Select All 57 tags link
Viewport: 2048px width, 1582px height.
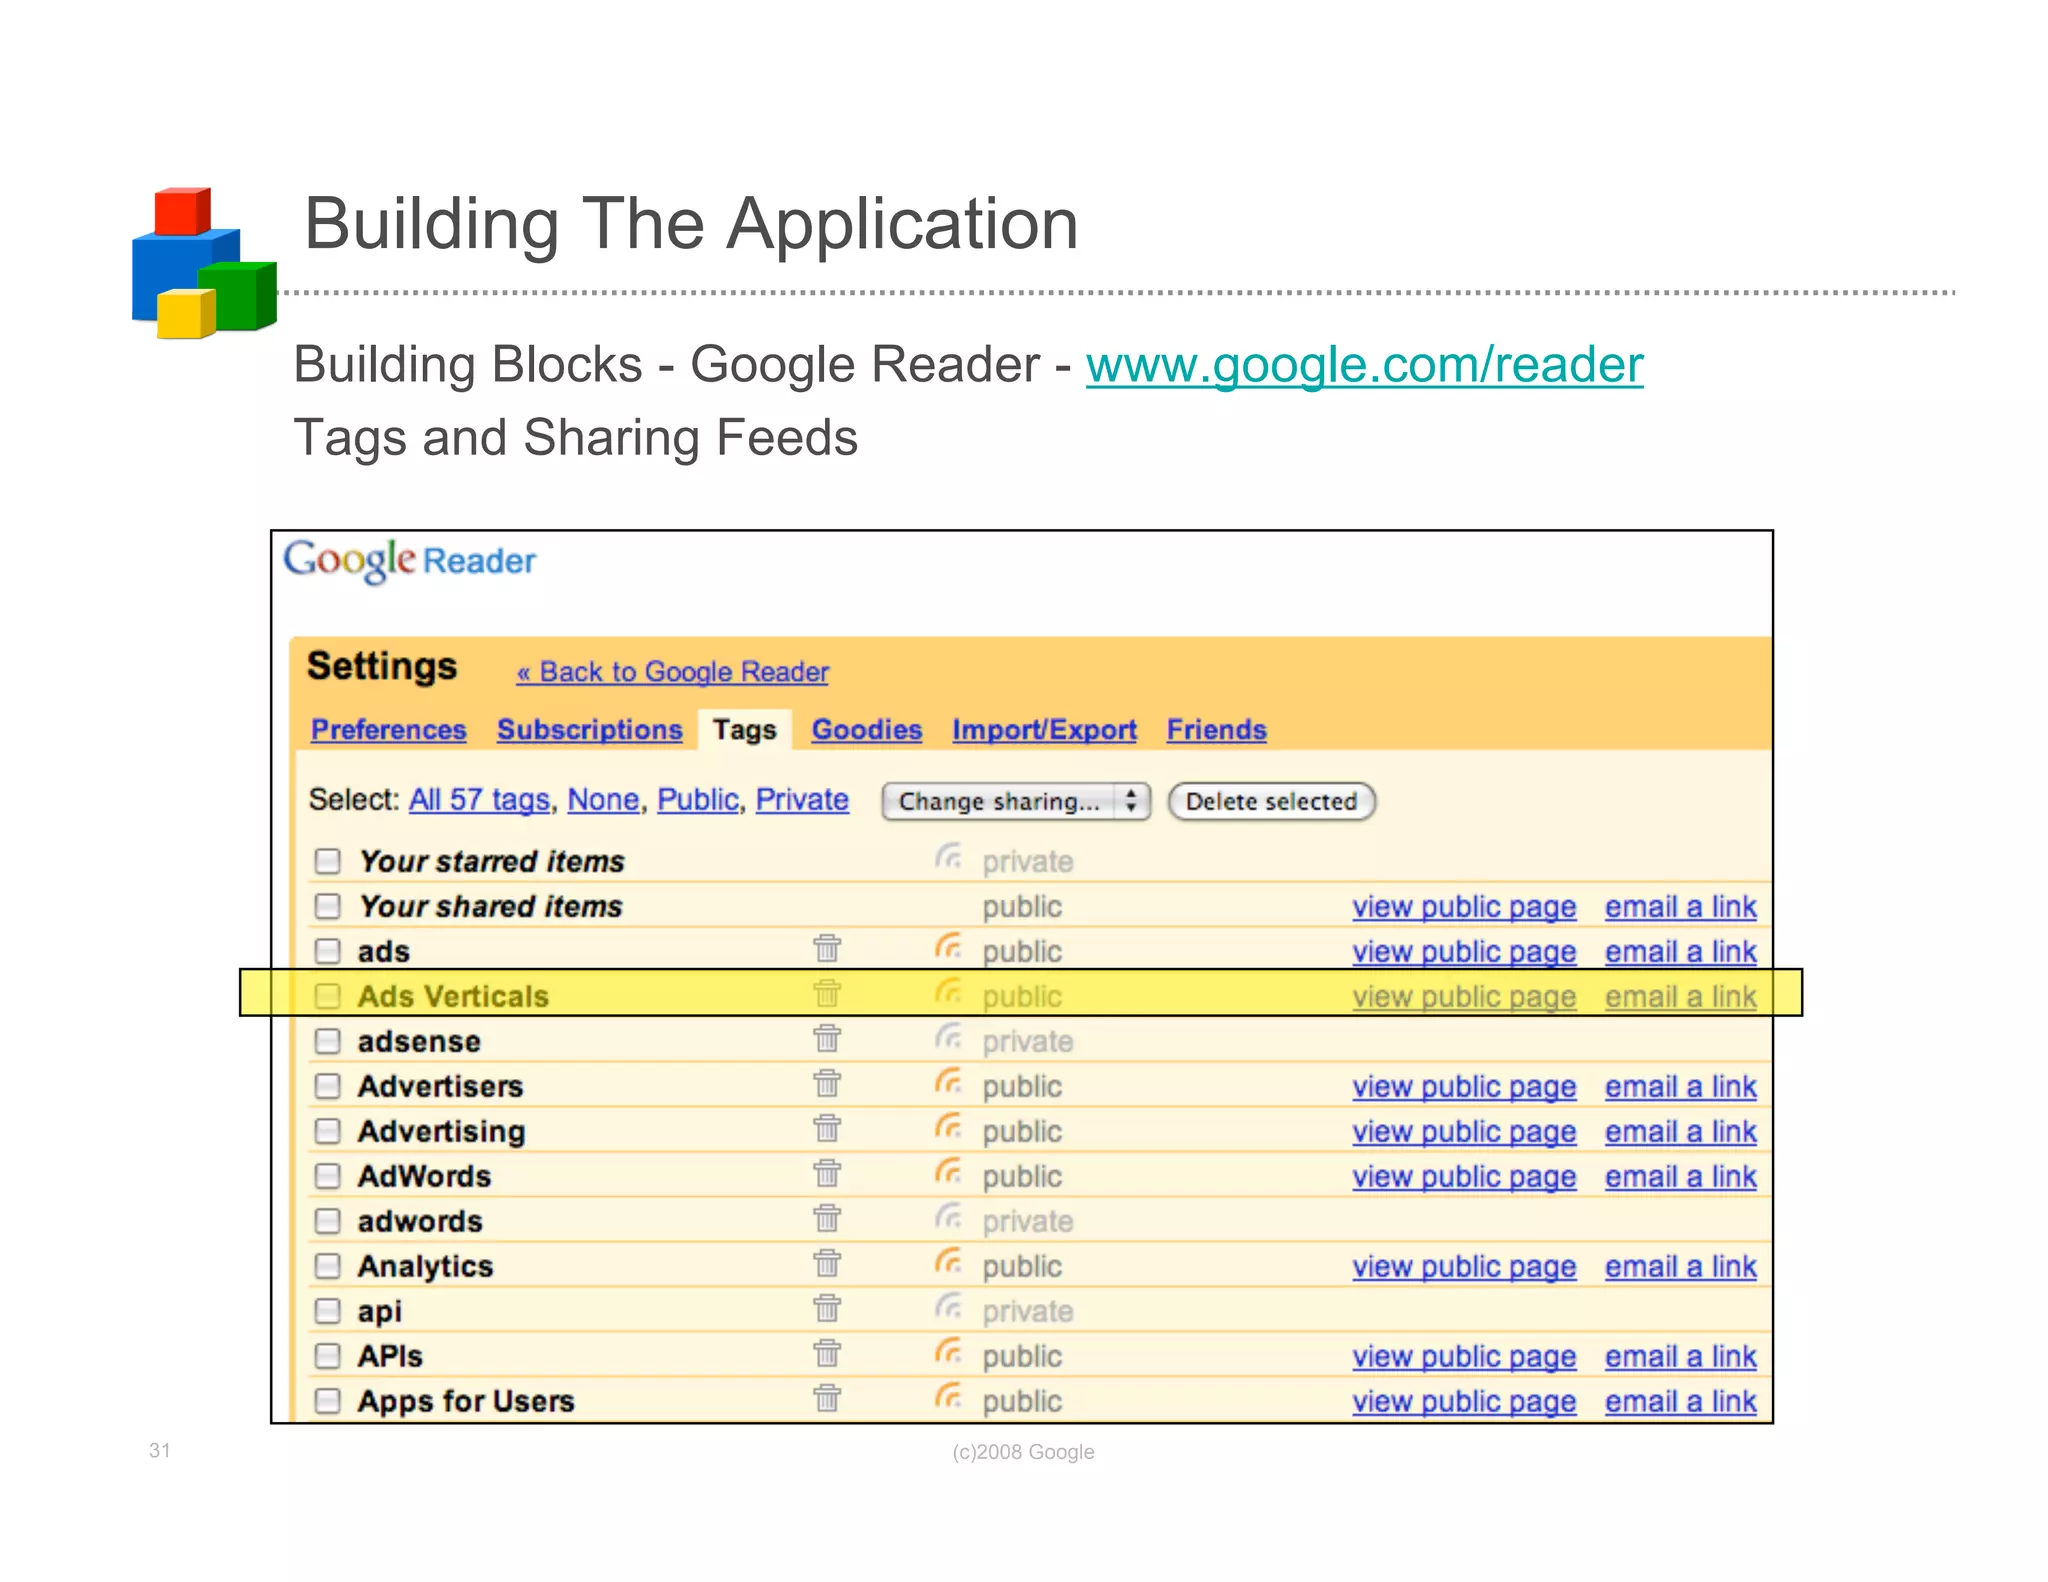(x=479, y=800)
